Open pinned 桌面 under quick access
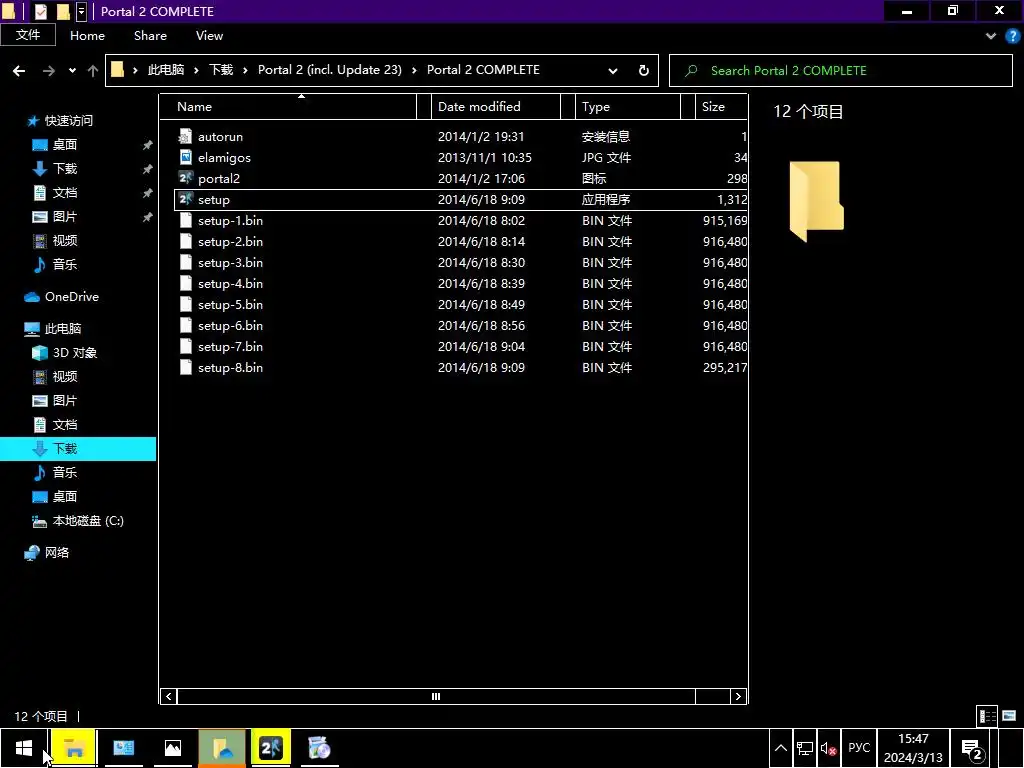This screenshot has height=768, width=1024. [x=65, y=144]
